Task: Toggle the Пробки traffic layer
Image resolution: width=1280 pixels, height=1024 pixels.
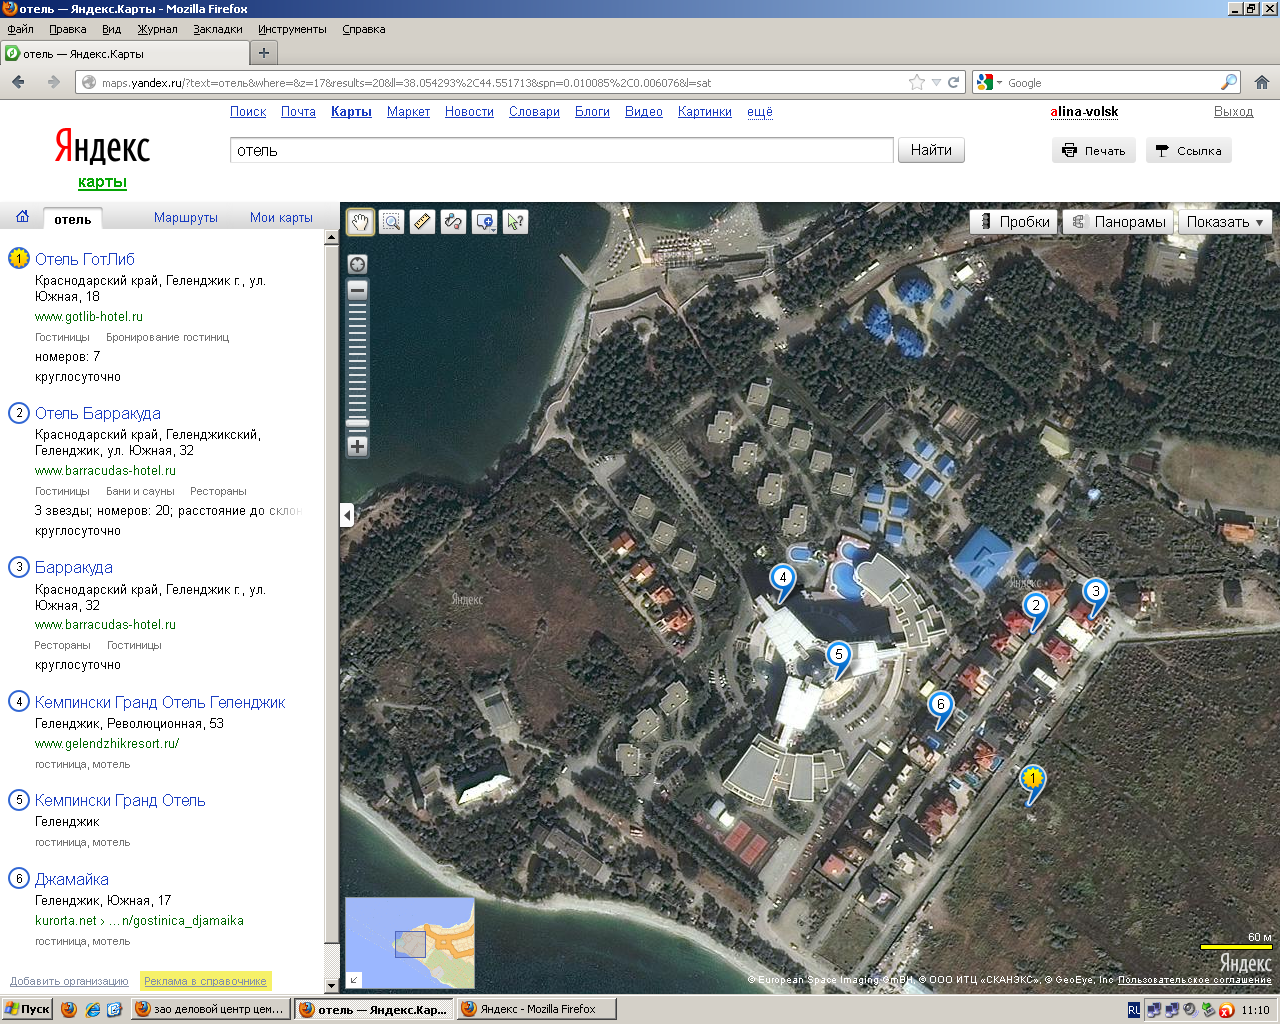Action: click(x=1015, y=222)
